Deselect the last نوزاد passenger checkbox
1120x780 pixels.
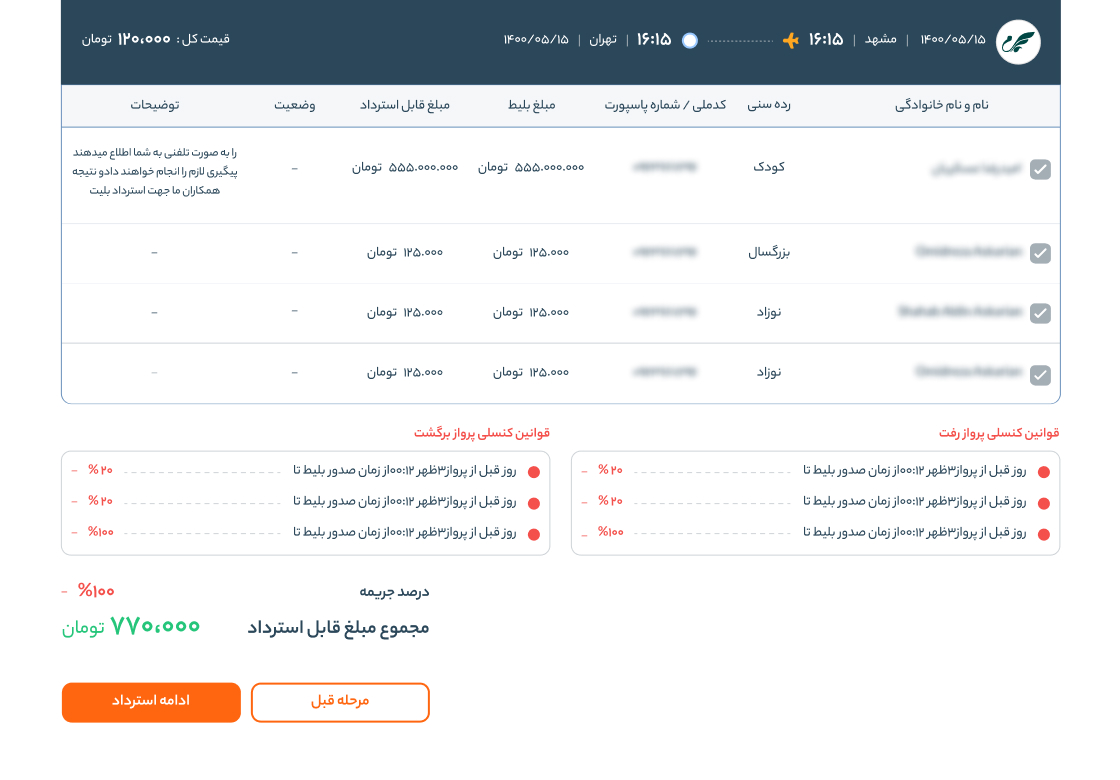[x=1040, y=375]
